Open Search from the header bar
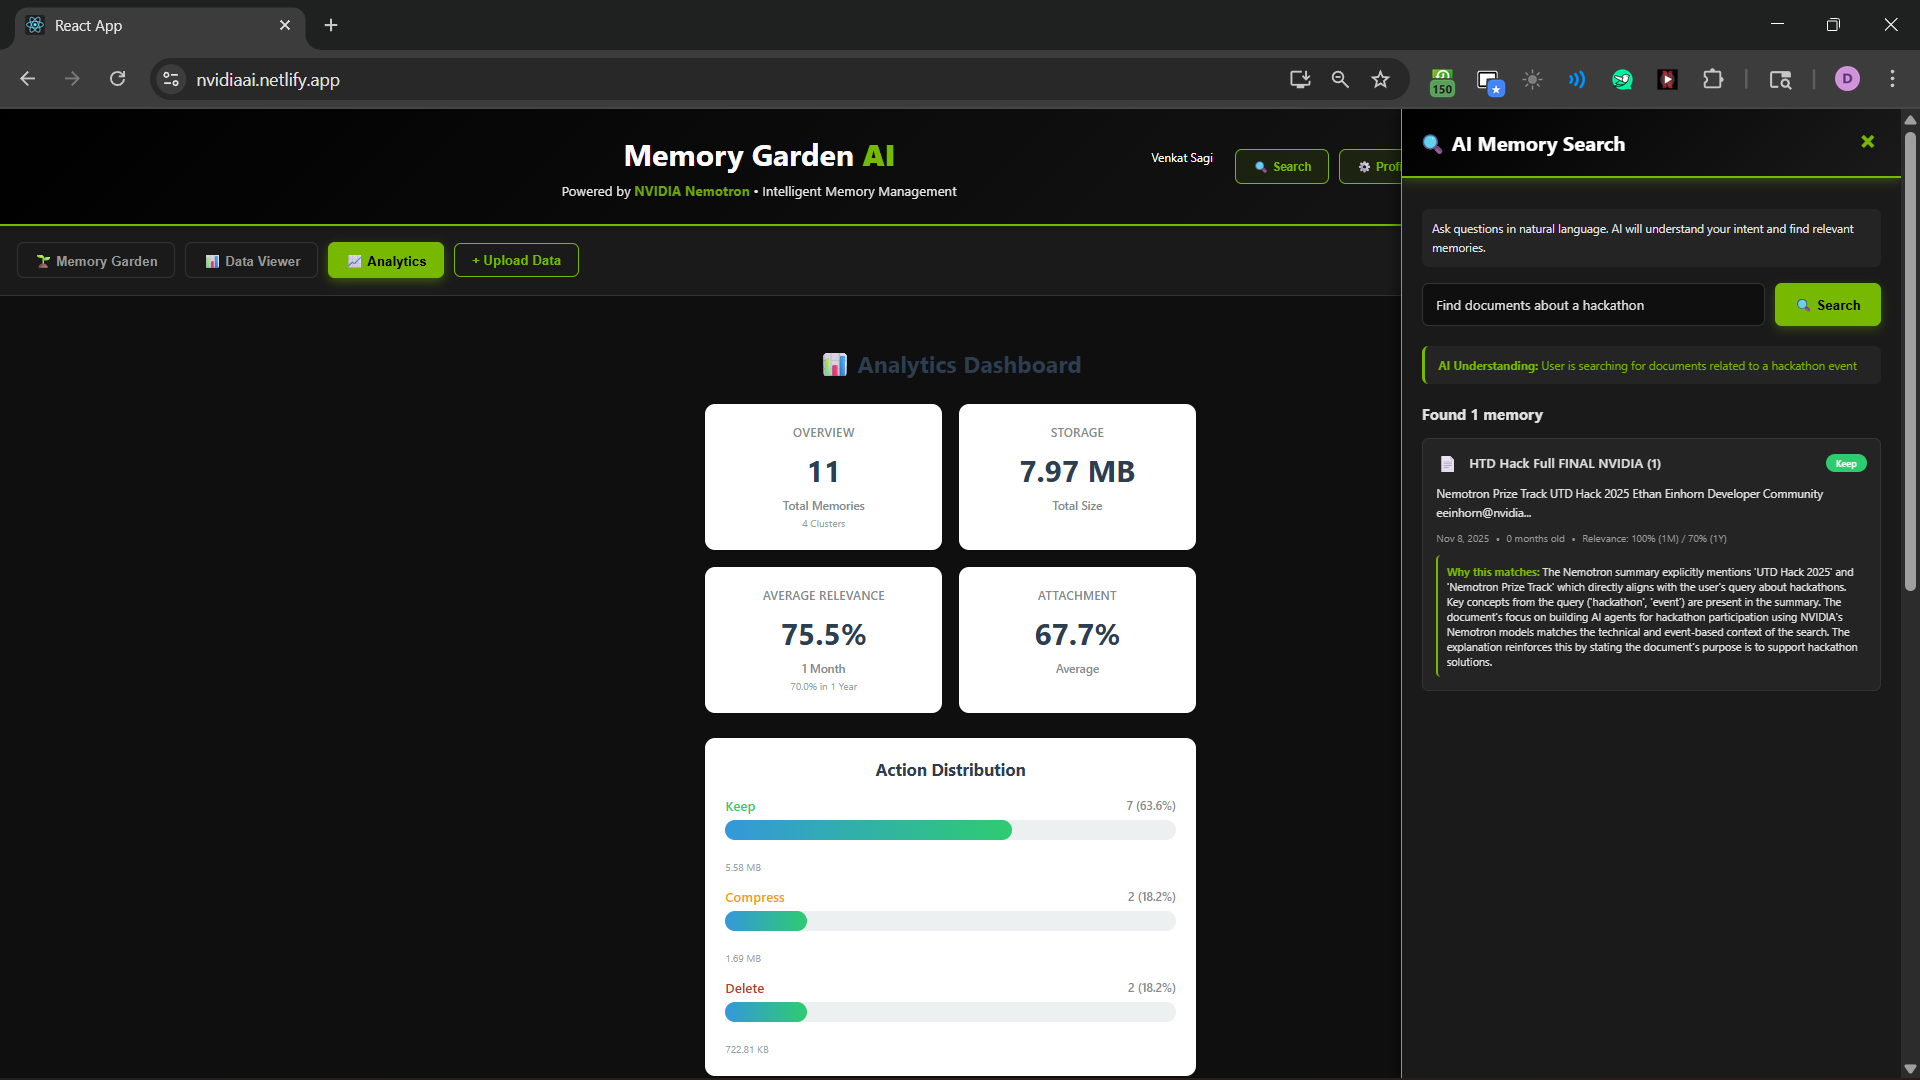The height and width of the screenshot is (1080, 1920). click(x=1281, y=167)
